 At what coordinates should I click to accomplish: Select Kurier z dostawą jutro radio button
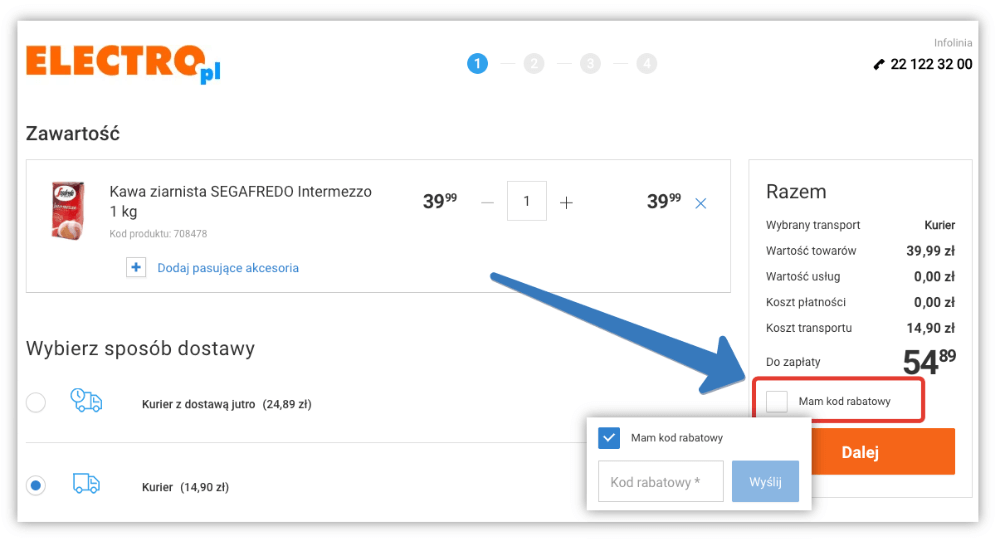[36, 403]
